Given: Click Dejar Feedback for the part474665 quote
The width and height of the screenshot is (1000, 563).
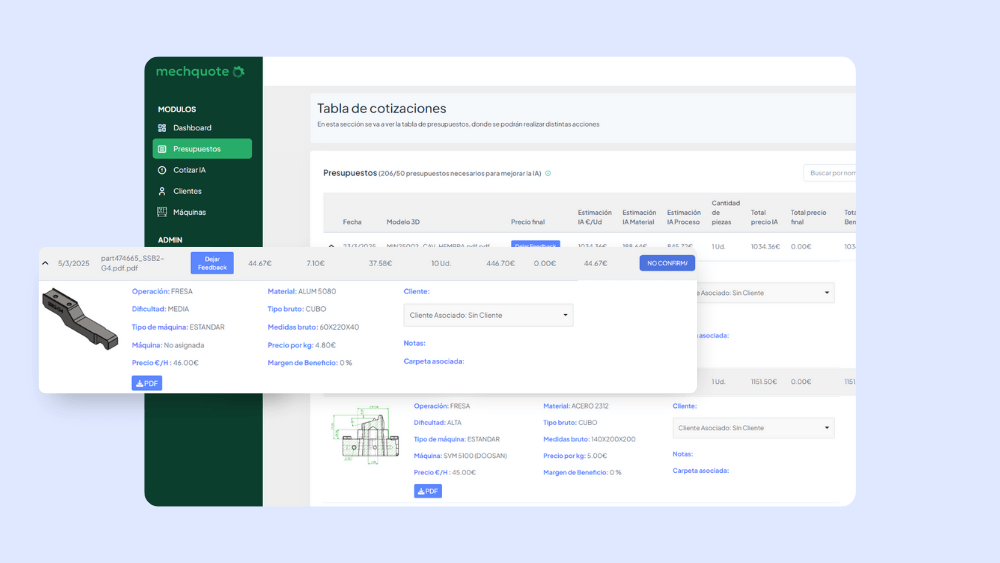Looking at the screenshot, I should coord(212,263).
